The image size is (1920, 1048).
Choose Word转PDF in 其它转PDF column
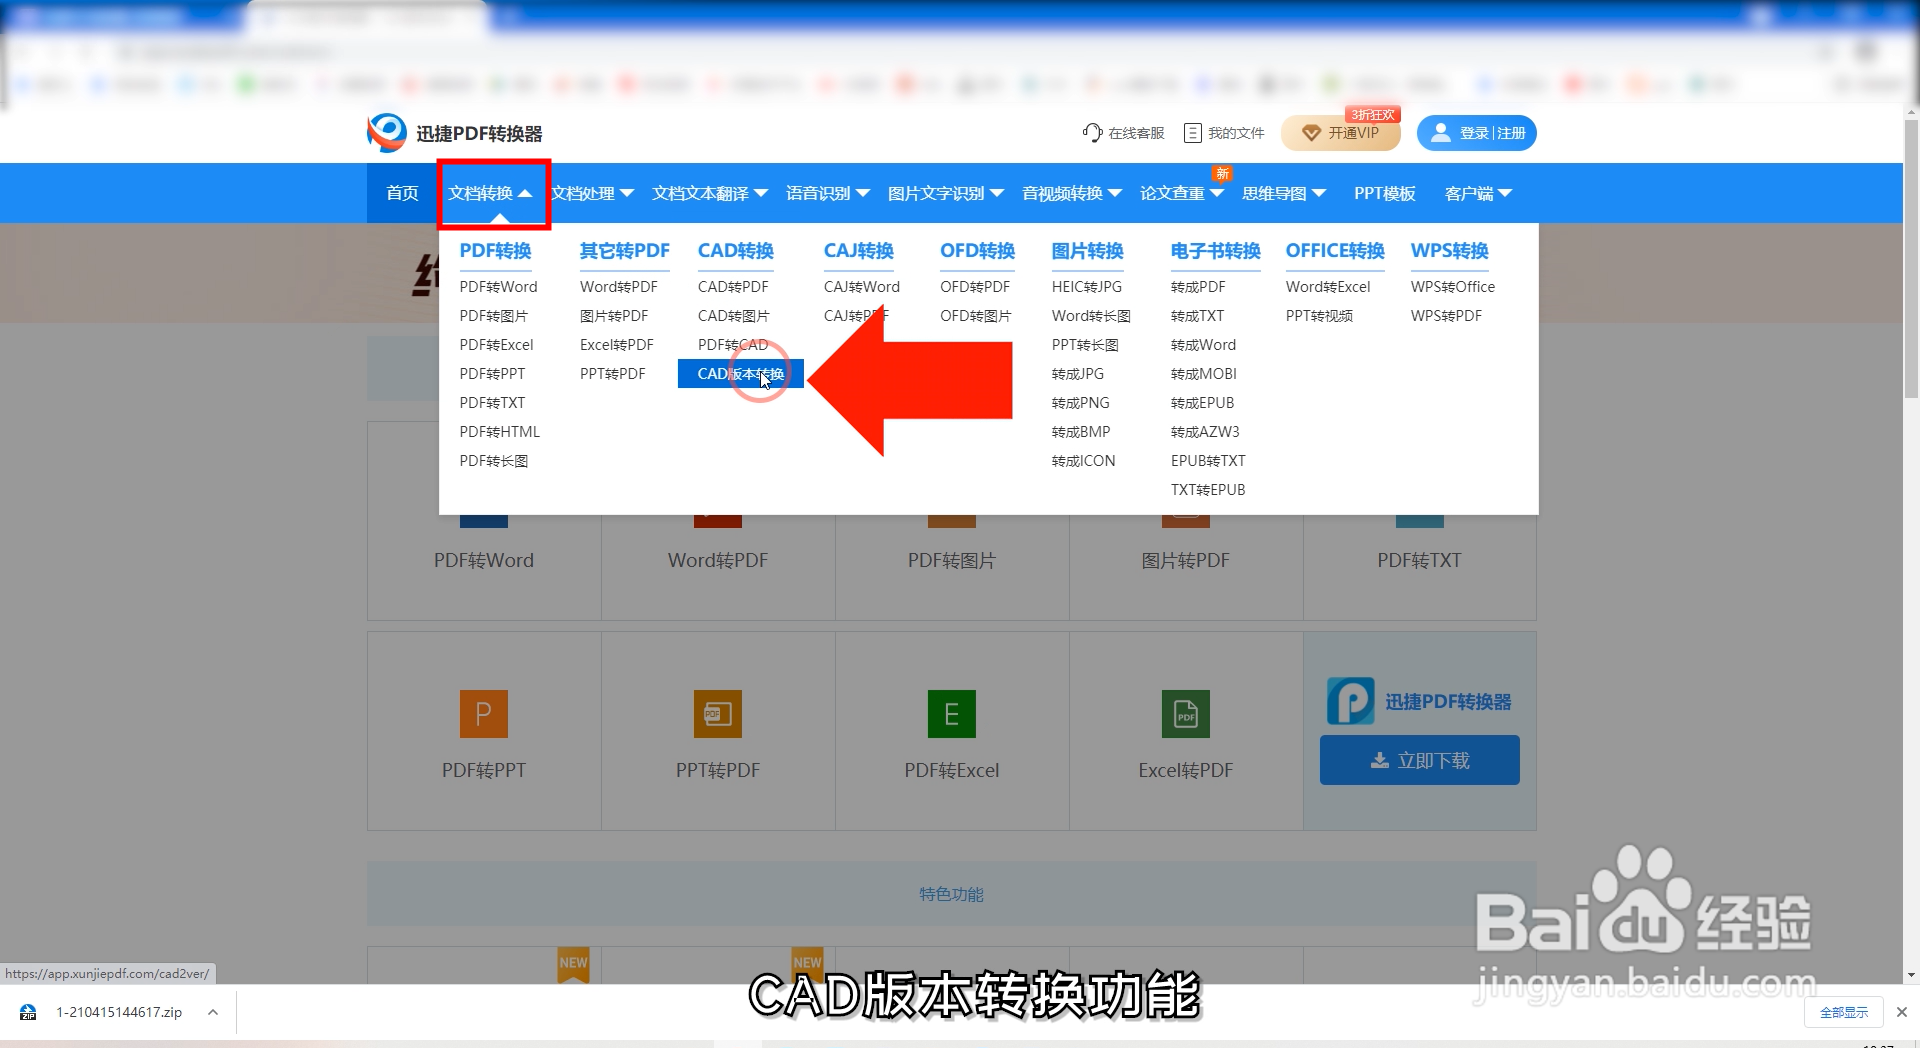click(x=619, y=287)
